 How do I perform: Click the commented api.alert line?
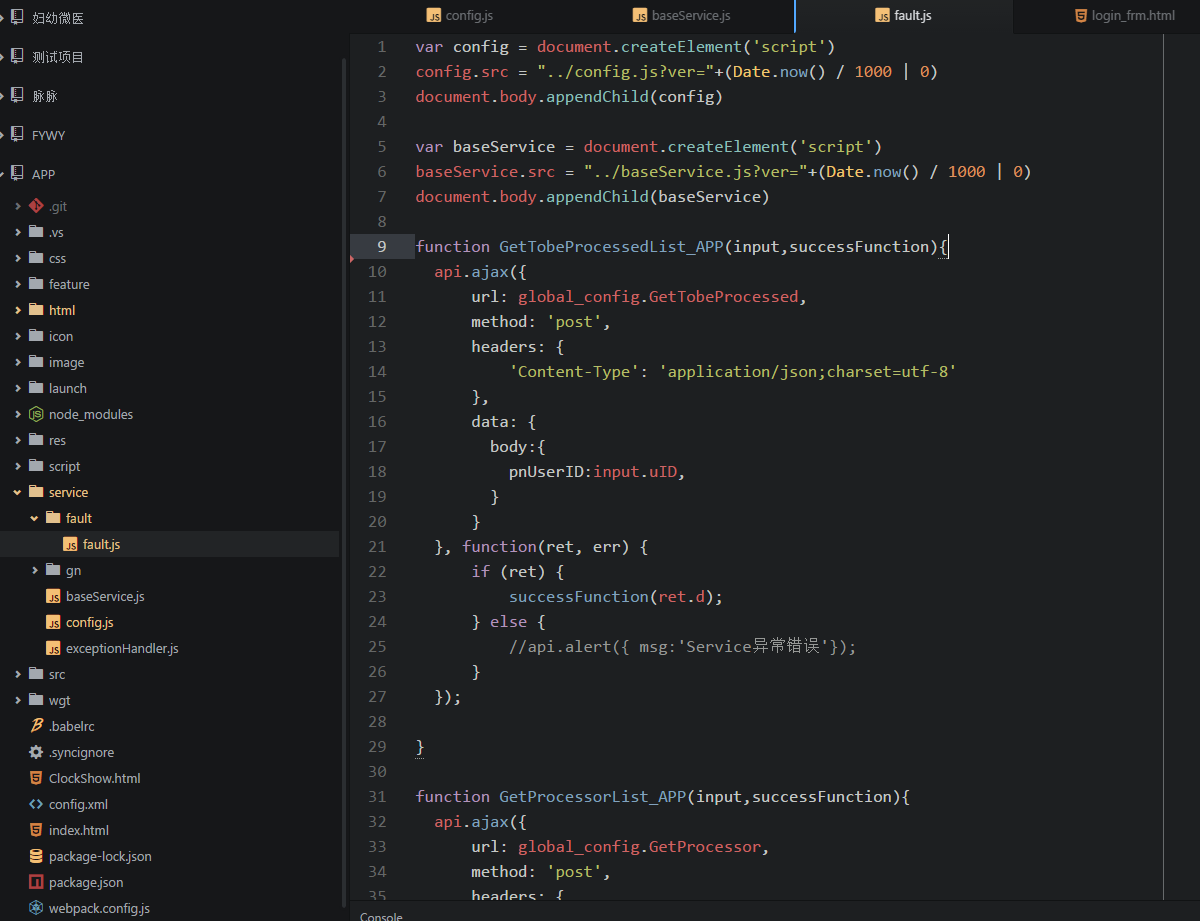coord(683,647)
